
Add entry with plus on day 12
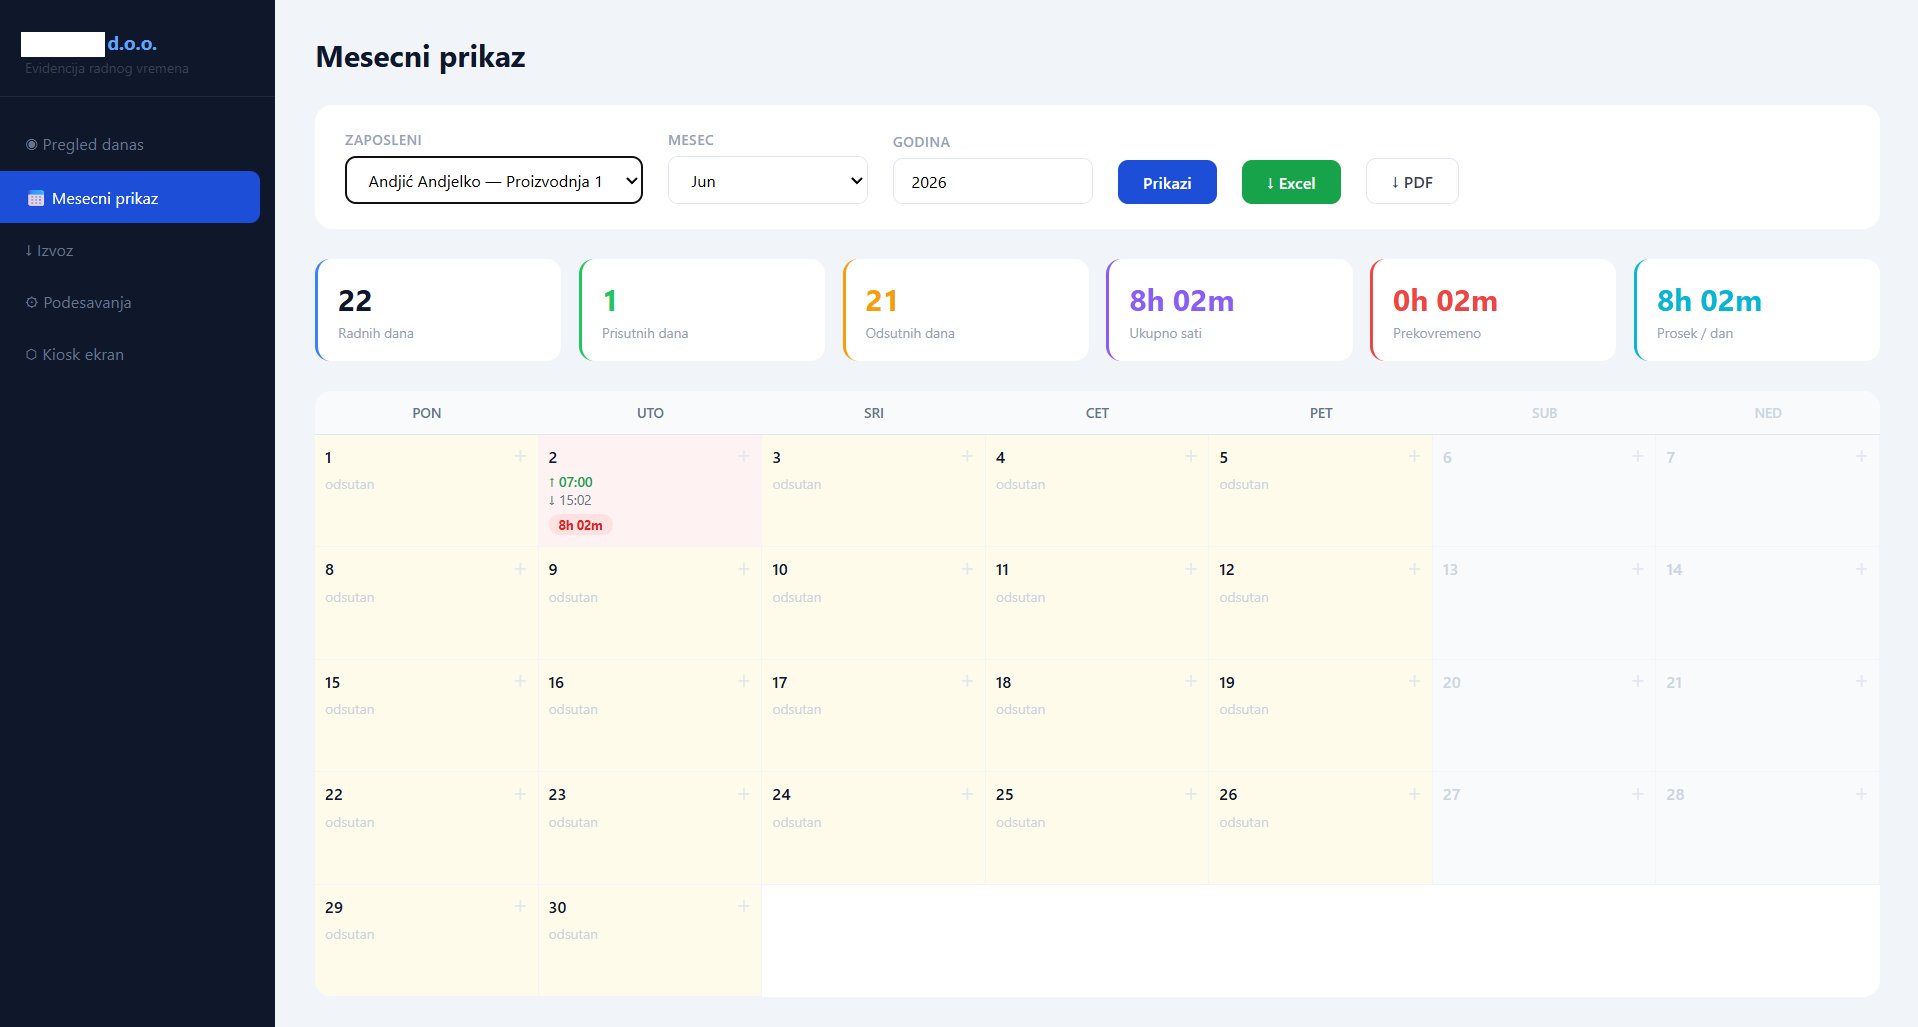[x=1414, y=569]
